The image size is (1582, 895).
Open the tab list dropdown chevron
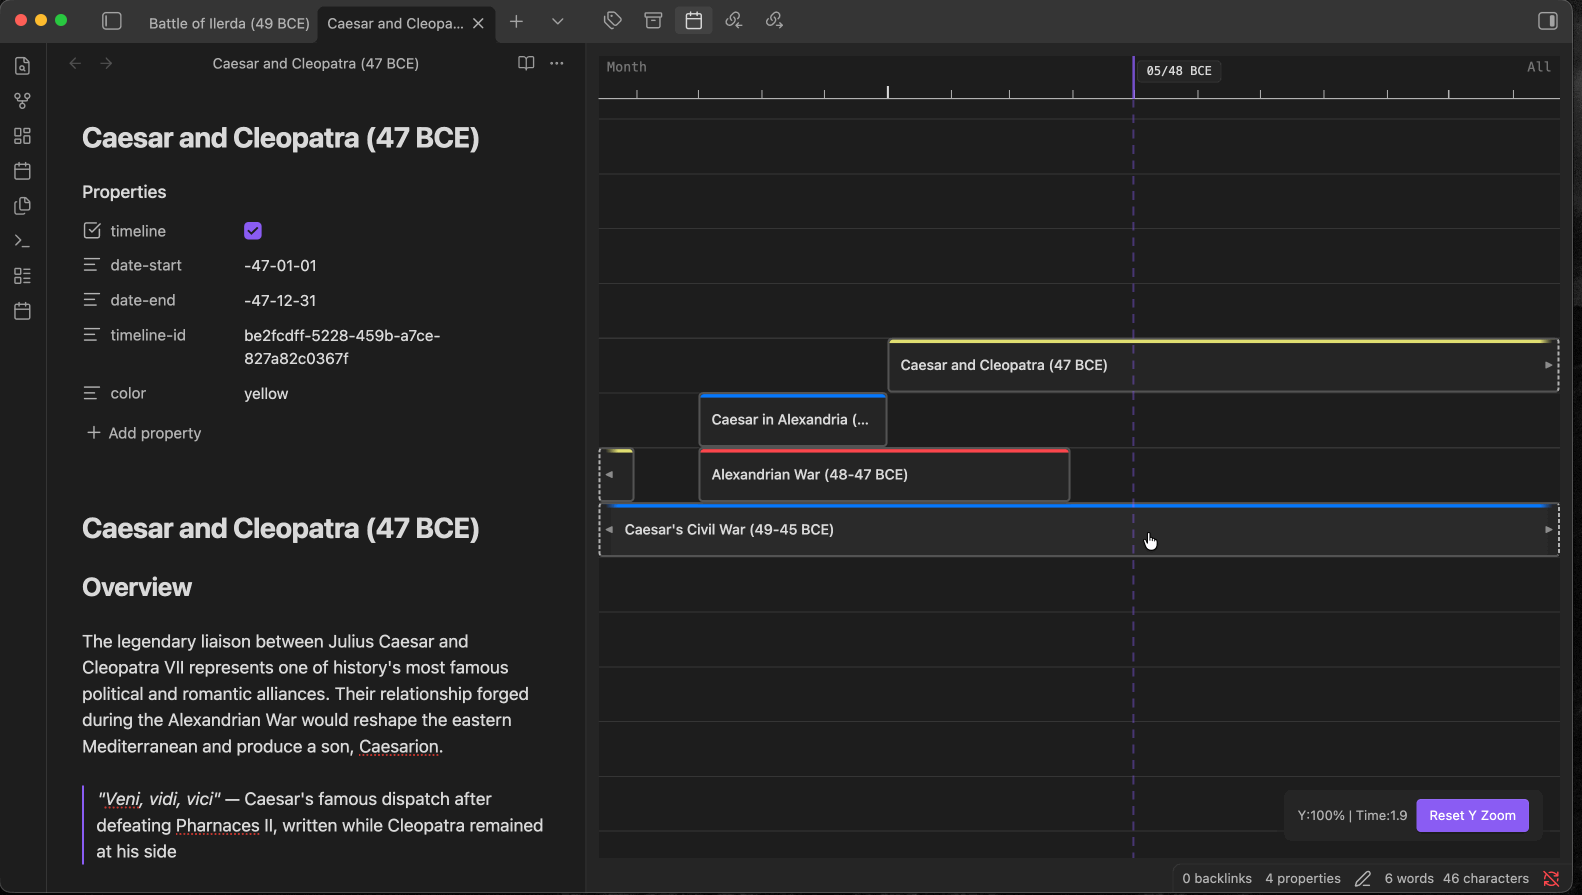pos(558,21)
